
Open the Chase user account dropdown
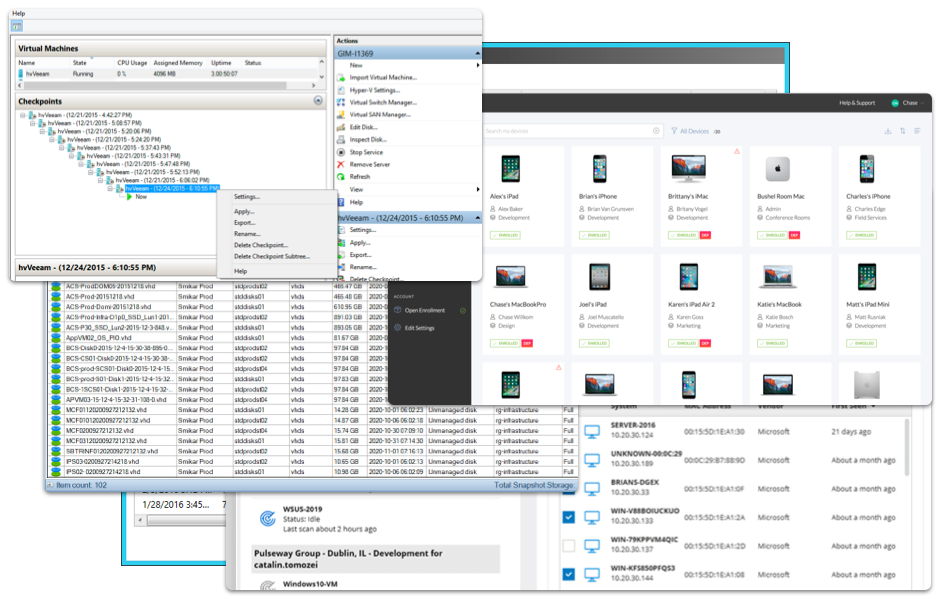coord(907,103)
